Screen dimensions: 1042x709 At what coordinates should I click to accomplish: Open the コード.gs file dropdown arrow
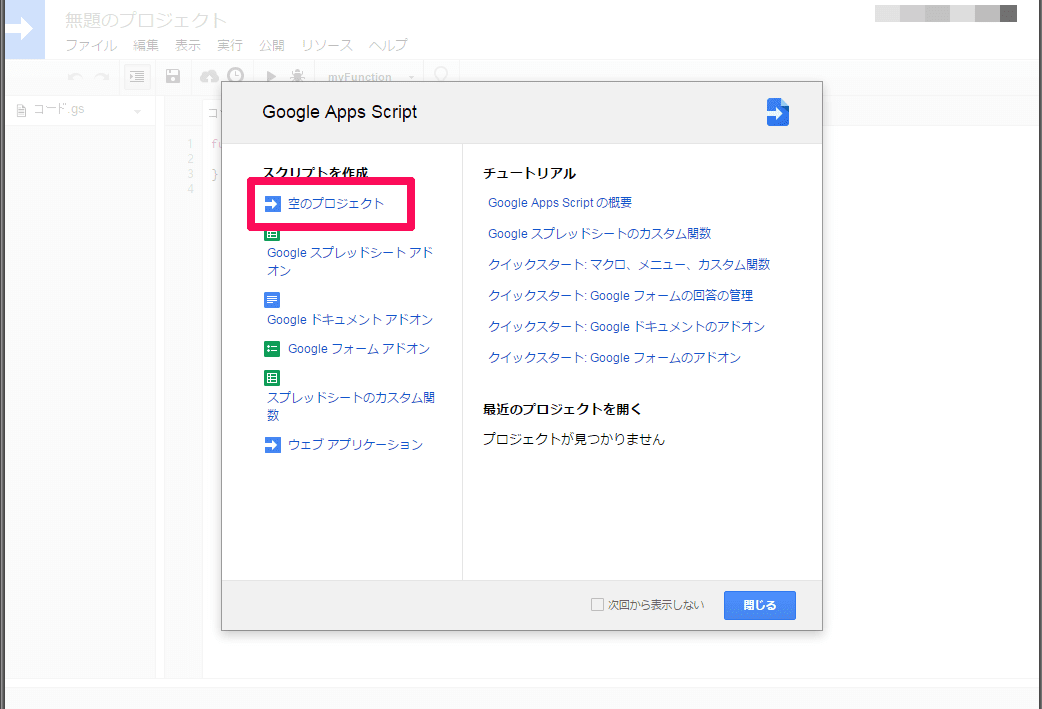(138, 112)
